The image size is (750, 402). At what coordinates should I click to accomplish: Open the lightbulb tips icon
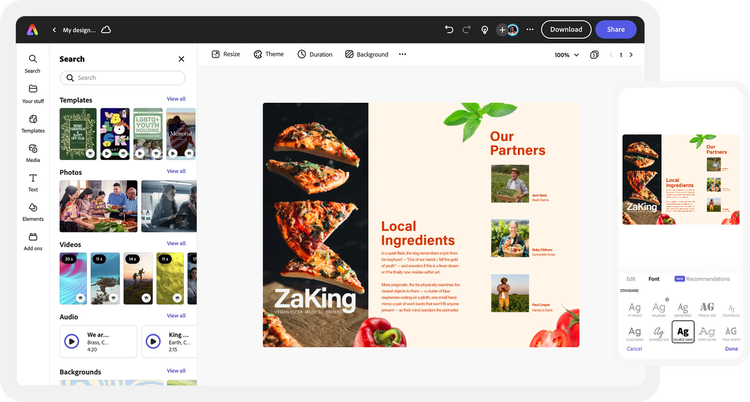[485, 30]
